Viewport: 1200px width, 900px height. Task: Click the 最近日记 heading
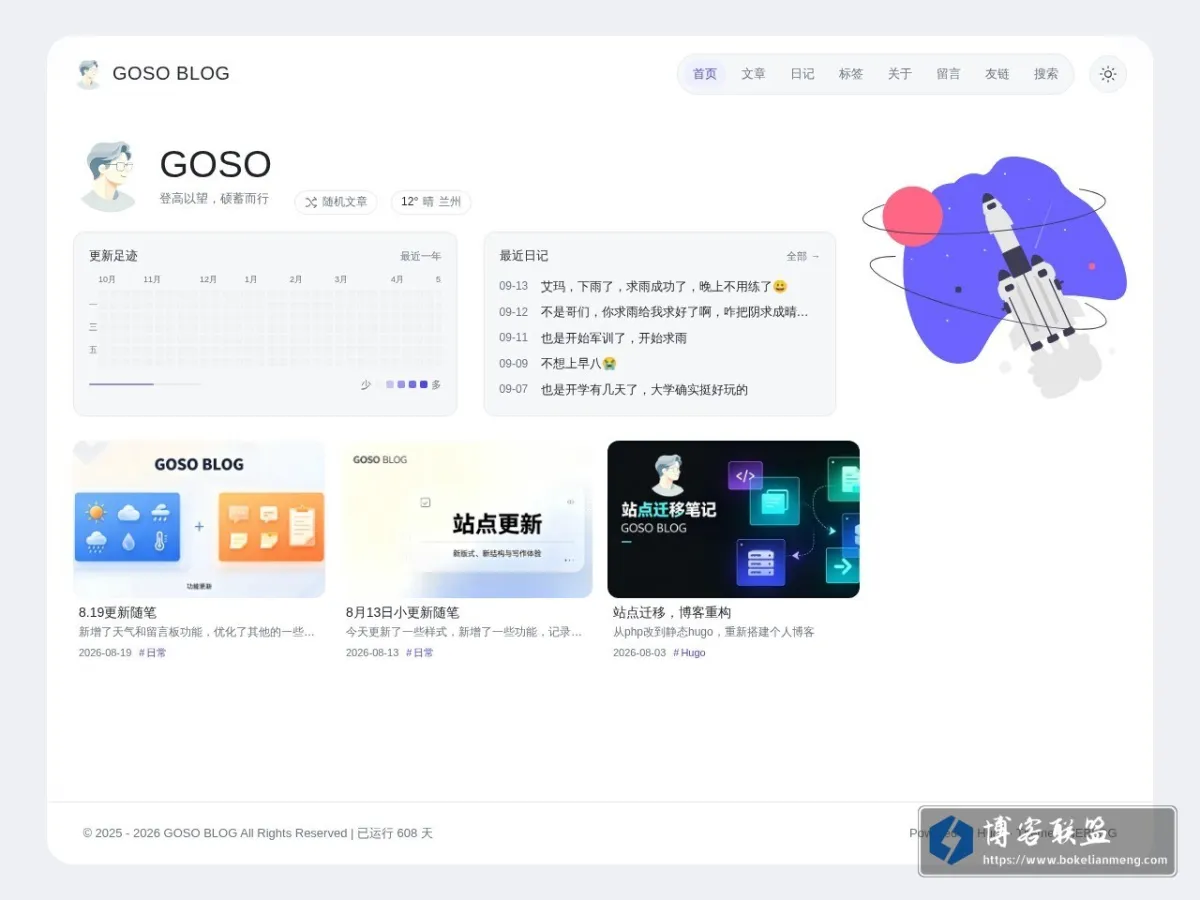524,256
